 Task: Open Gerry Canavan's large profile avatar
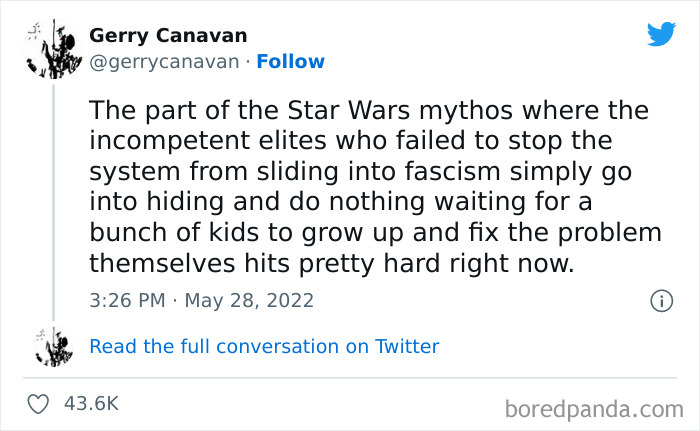click(x=53, y=49)
